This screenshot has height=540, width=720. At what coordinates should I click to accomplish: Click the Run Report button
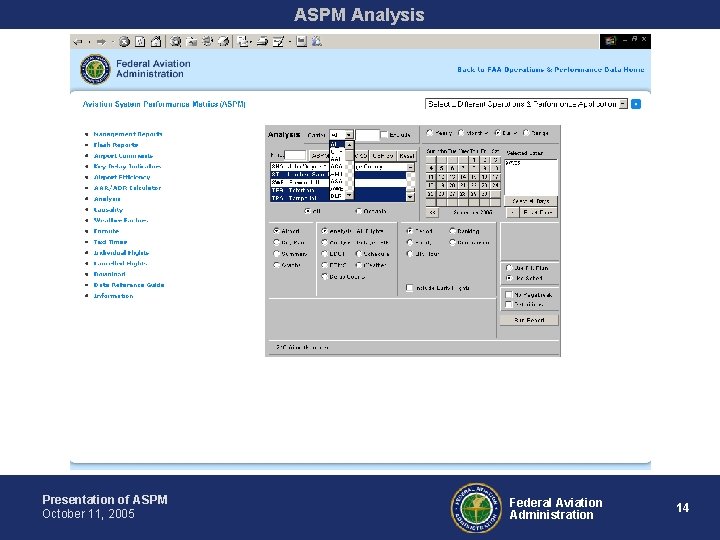529,320
